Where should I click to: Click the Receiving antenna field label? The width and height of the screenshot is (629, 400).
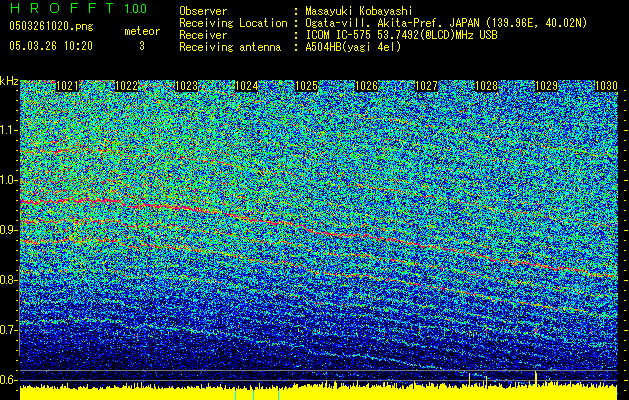point(230,47)
